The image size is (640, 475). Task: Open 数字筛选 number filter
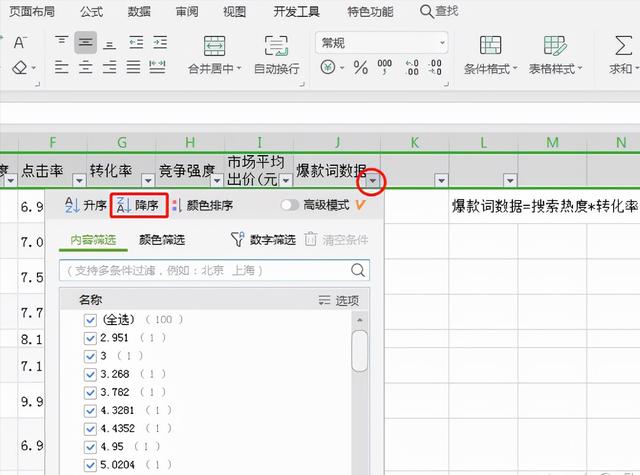click(263, 240)
